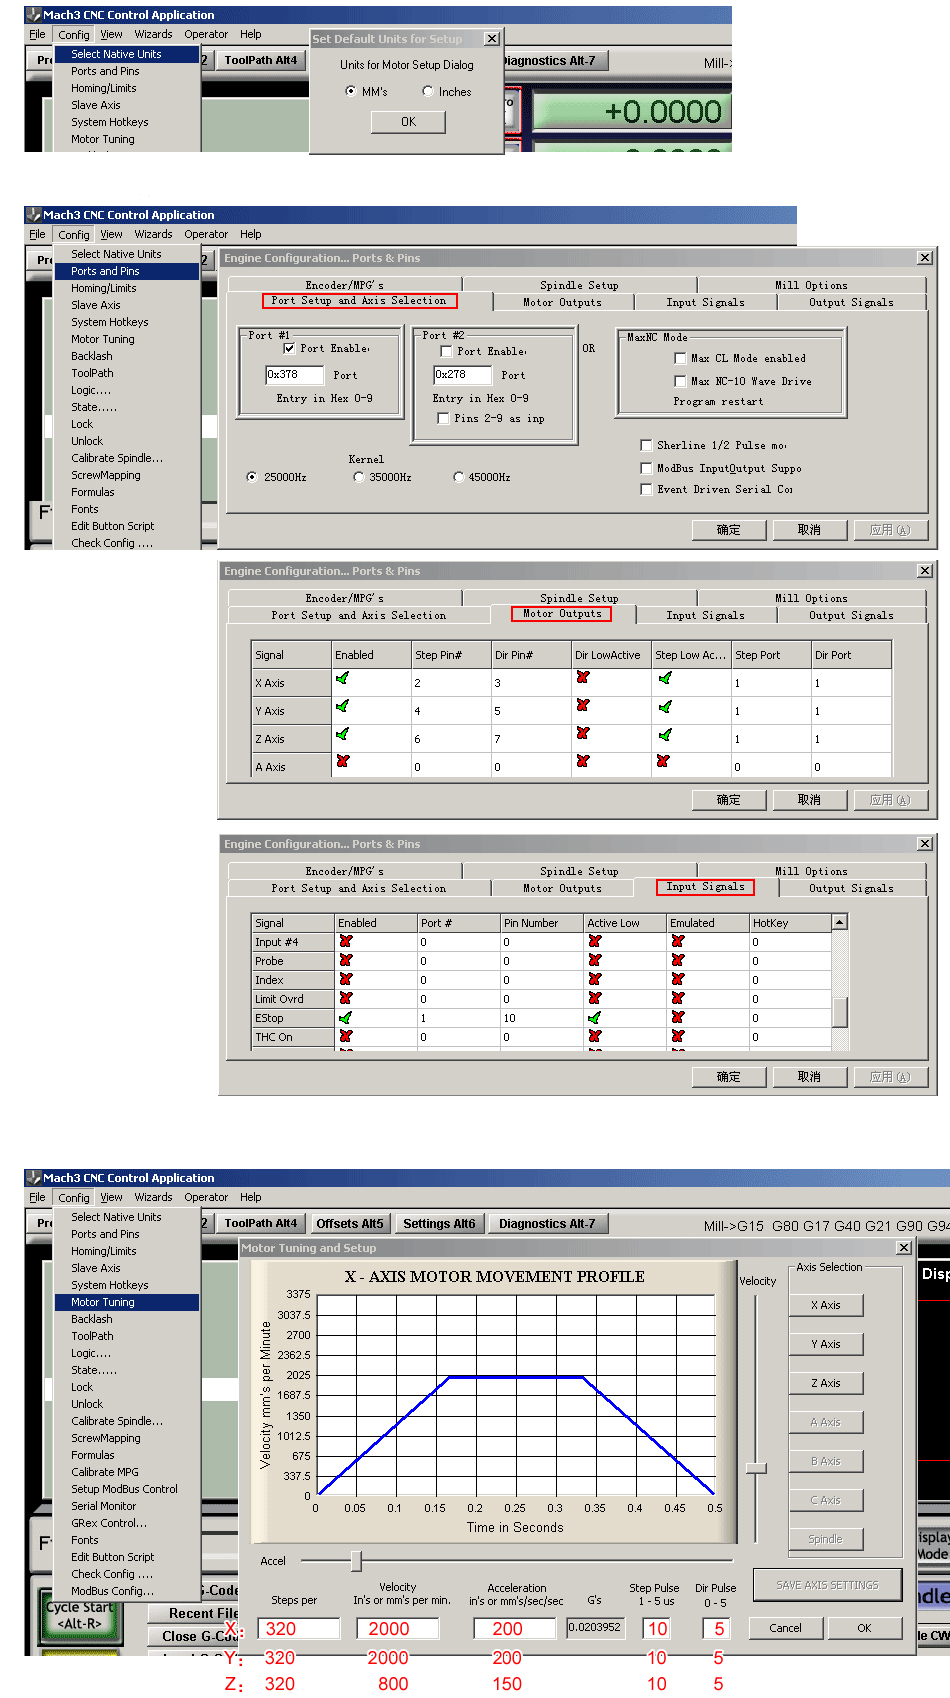950x1698 pixels.
Task: Click 确定 in the Motor Outputs dialog
Action: point(729,800)
